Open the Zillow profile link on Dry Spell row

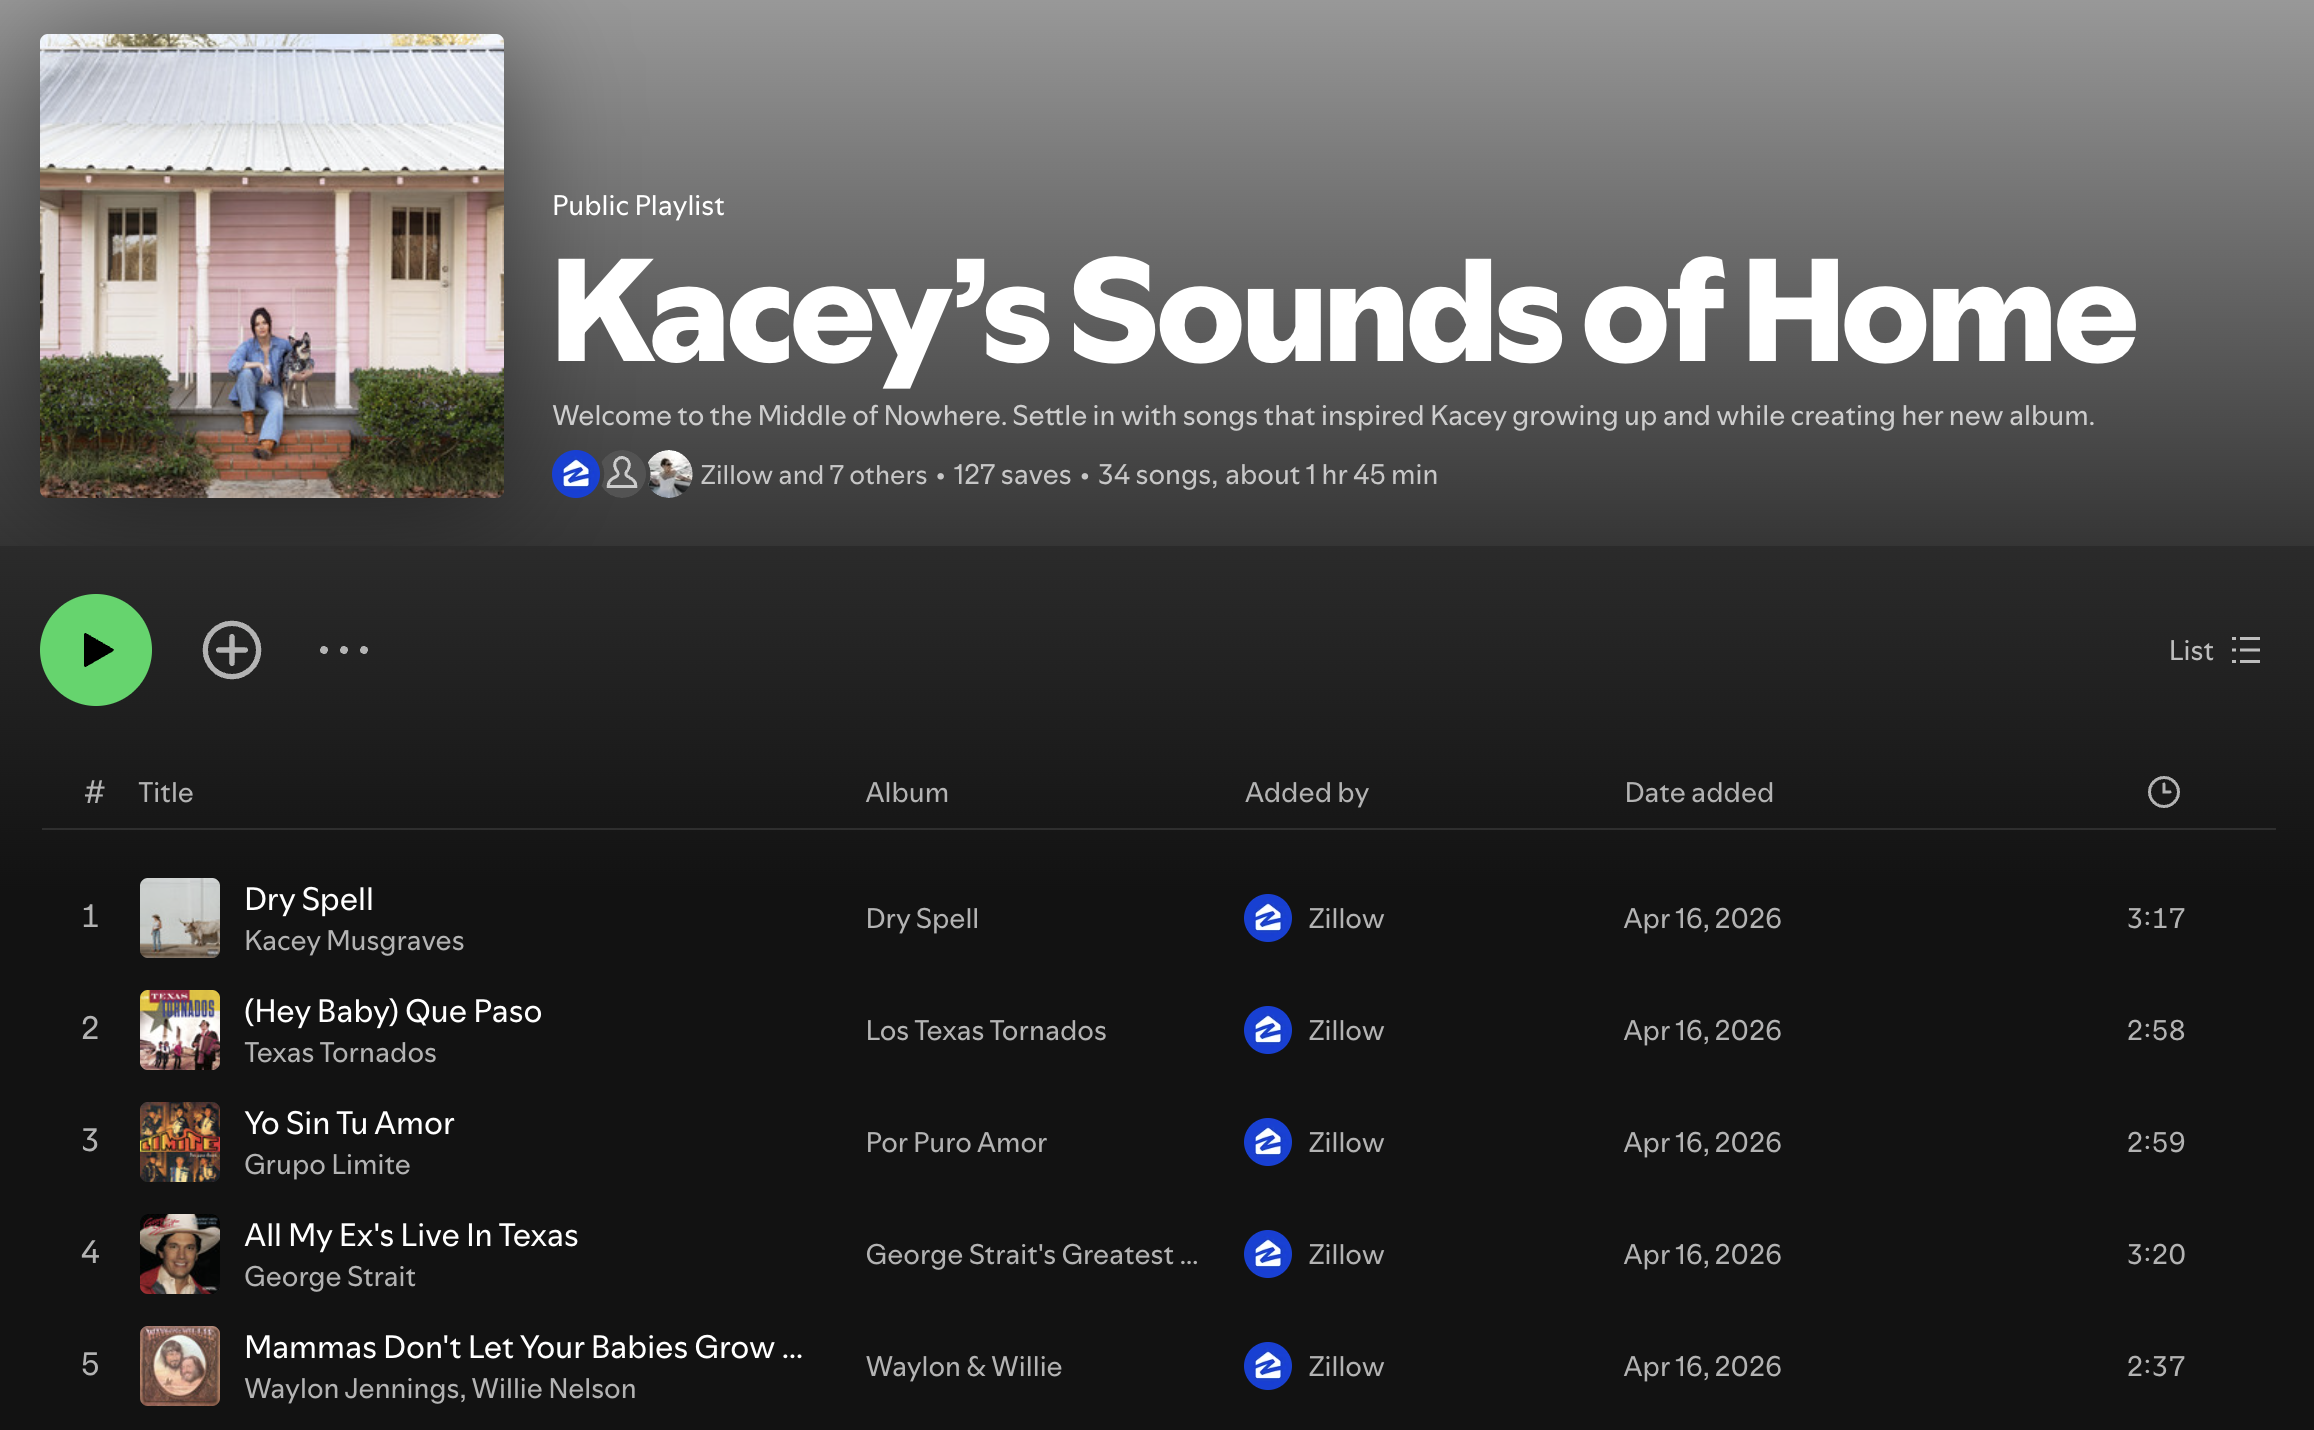[x=1346, y=918]
